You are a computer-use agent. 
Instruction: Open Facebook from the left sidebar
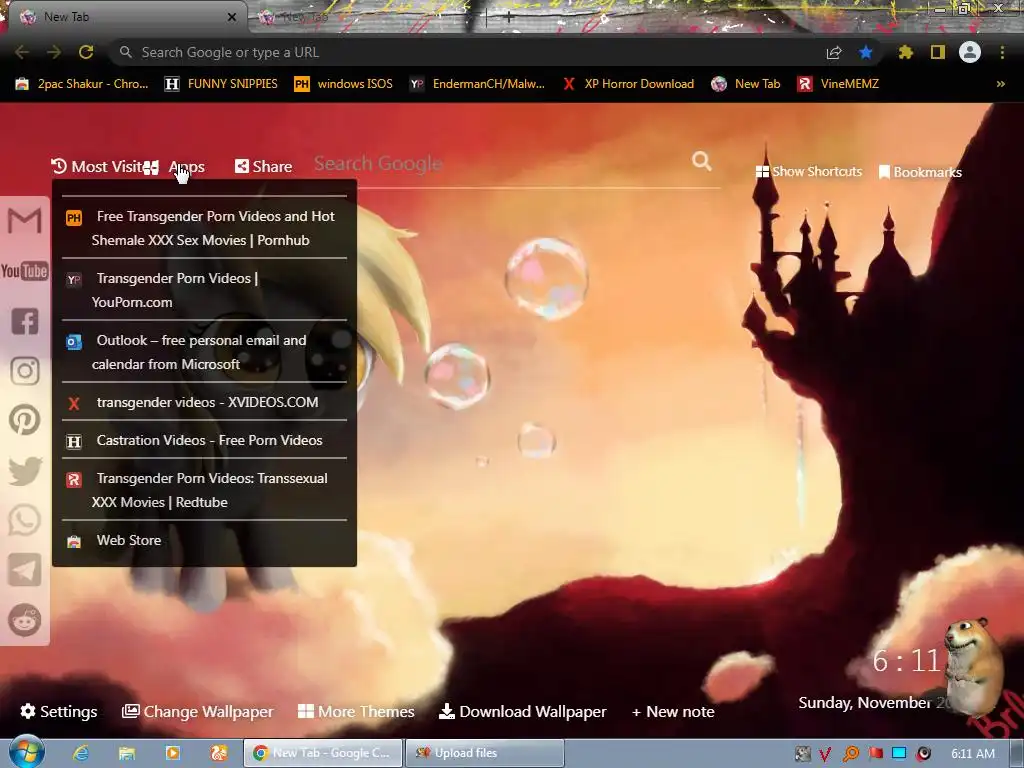(25, 321)
